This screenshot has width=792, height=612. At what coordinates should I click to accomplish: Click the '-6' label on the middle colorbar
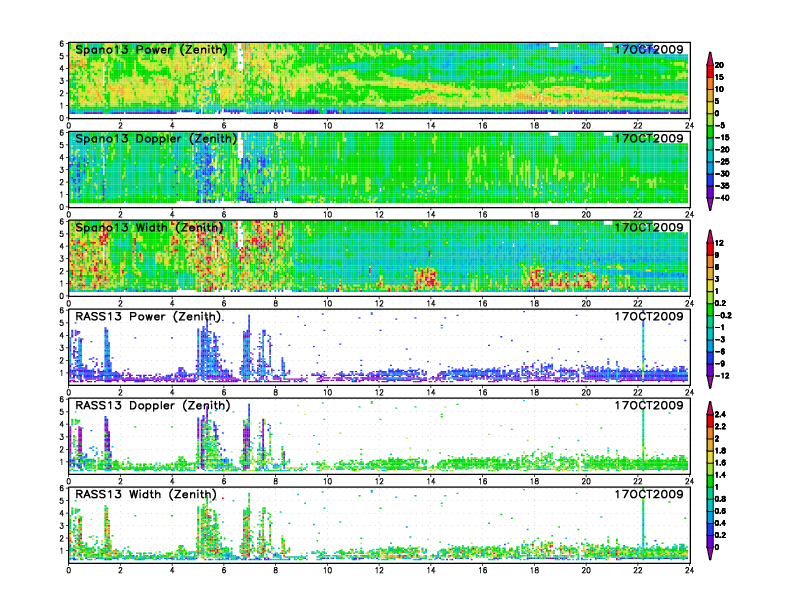click(x=720, y=352)
